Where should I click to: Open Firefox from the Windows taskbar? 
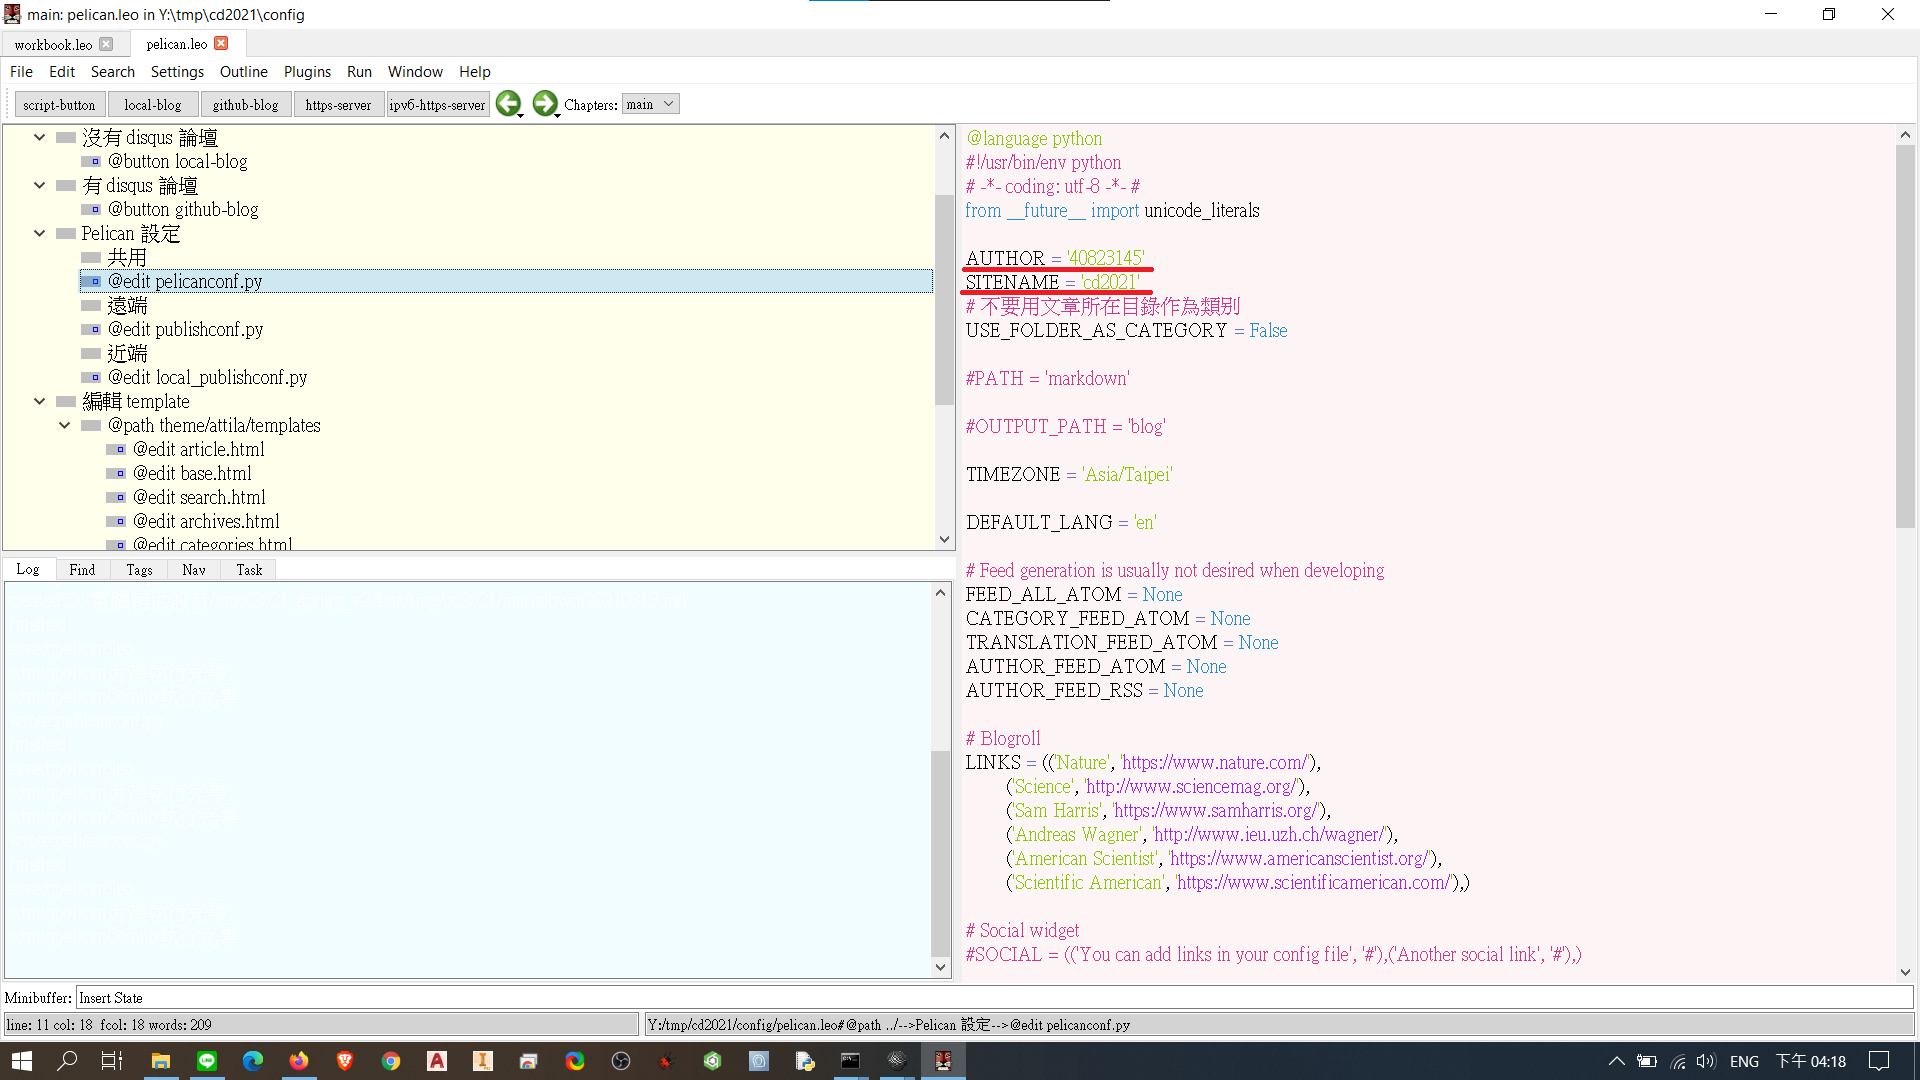299,1061
